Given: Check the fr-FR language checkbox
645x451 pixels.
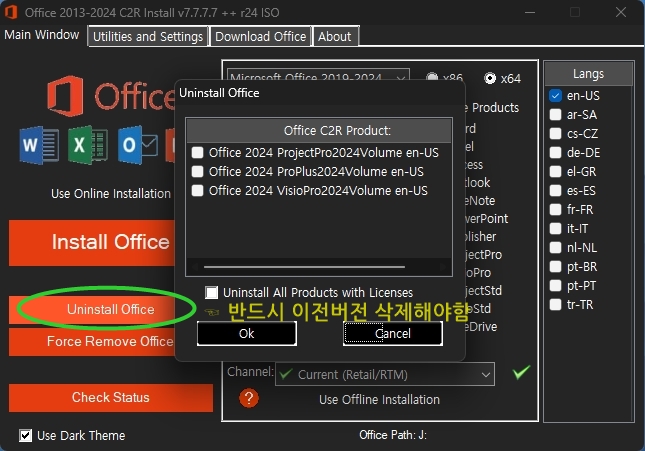Looking at the screenshot, I should point(555,209).
